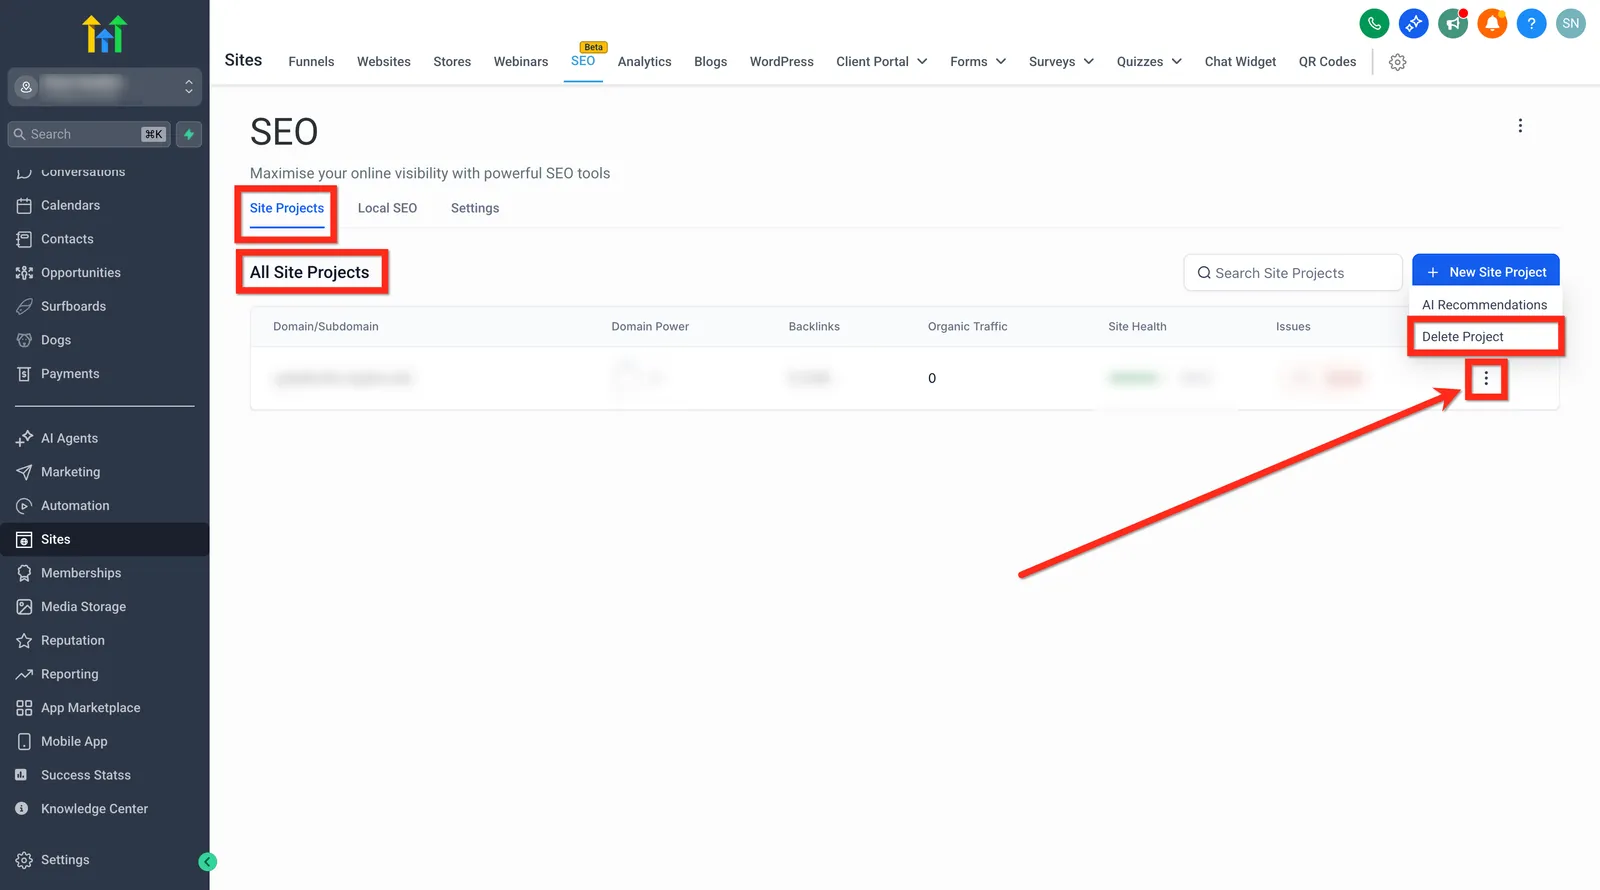Click the green phone dialer icon
1600x890 pixels.
(x=1374, y=23)
